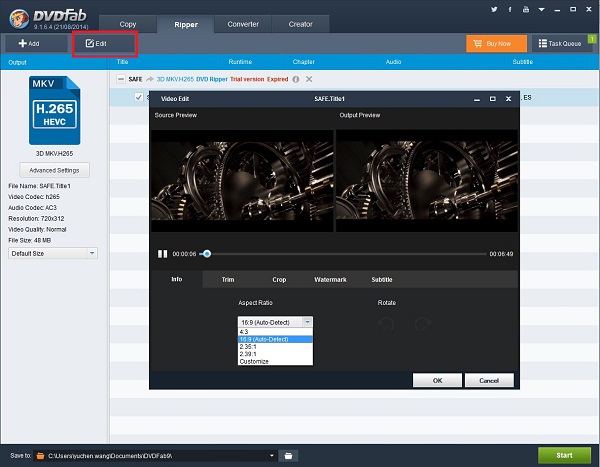Click the Audio column header
Image resolution: width=600 pixels, height=467 pixels.
click(x=393, y=62)
